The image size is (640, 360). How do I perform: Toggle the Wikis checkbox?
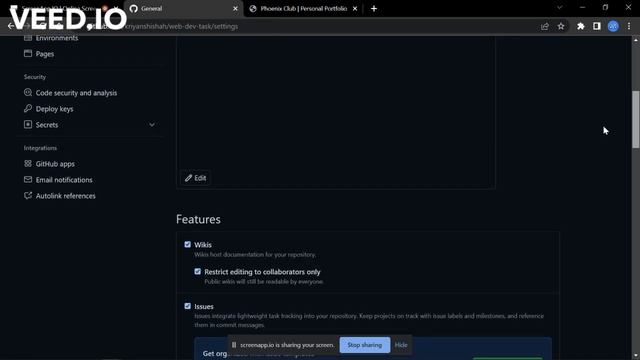[187, 244]
